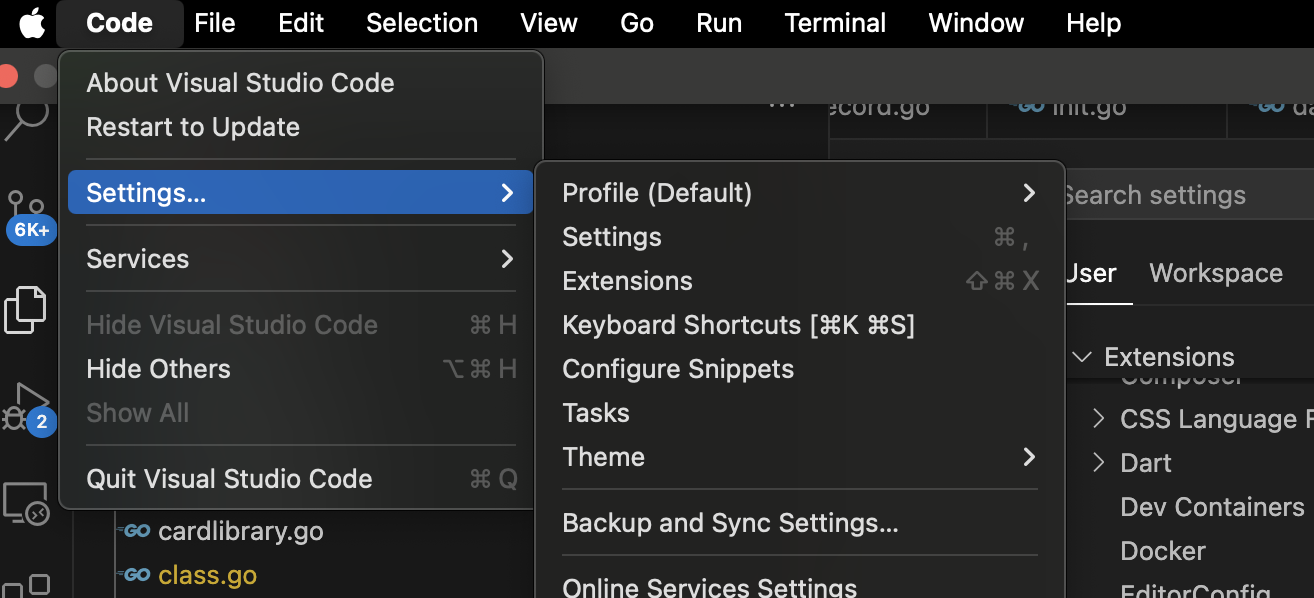Open Run and Debug view with 2 notifications

(25, 410)
